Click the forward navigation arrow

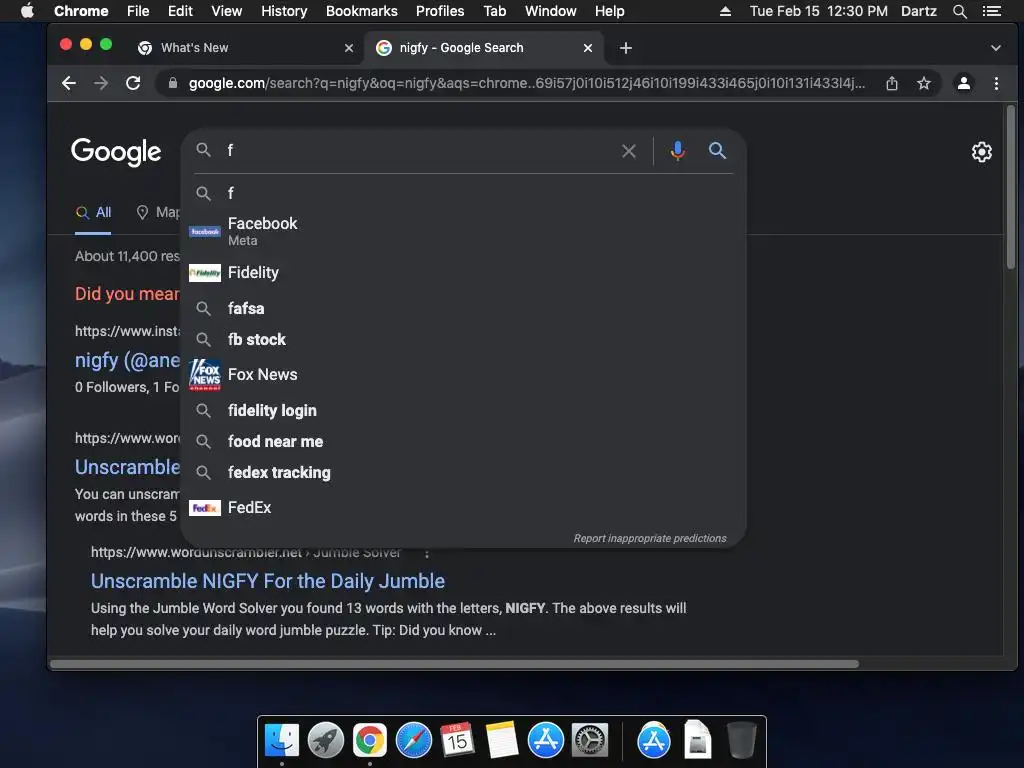pyautogui.click(x=101, y=83)
